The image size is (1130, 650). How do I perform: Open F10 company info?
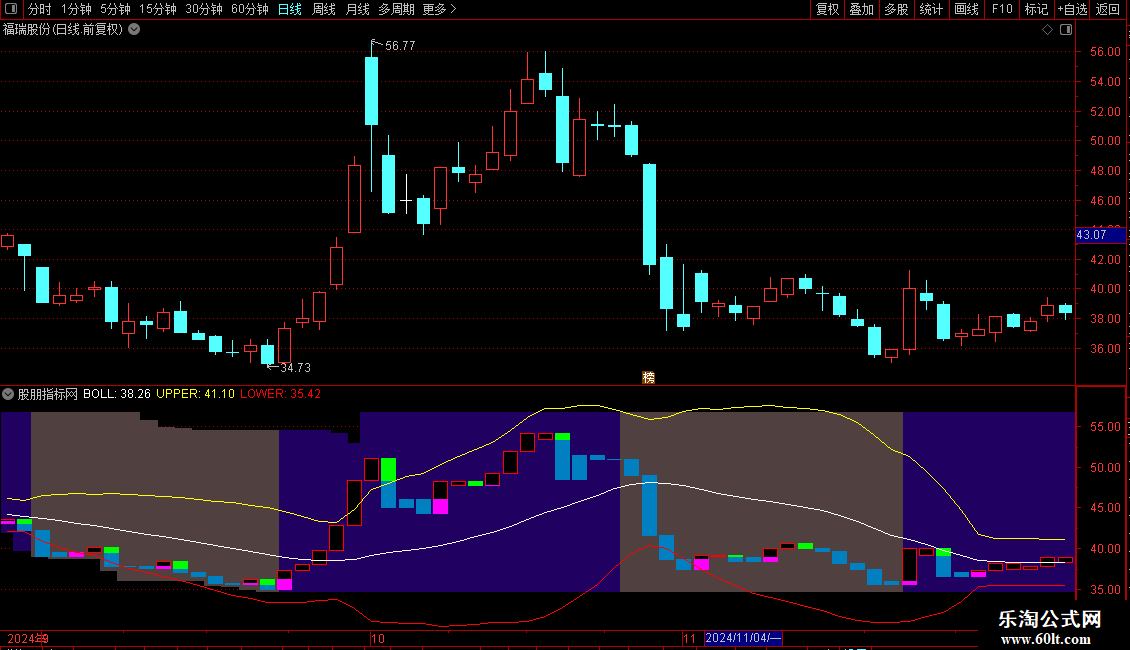tap(1002, 9)
